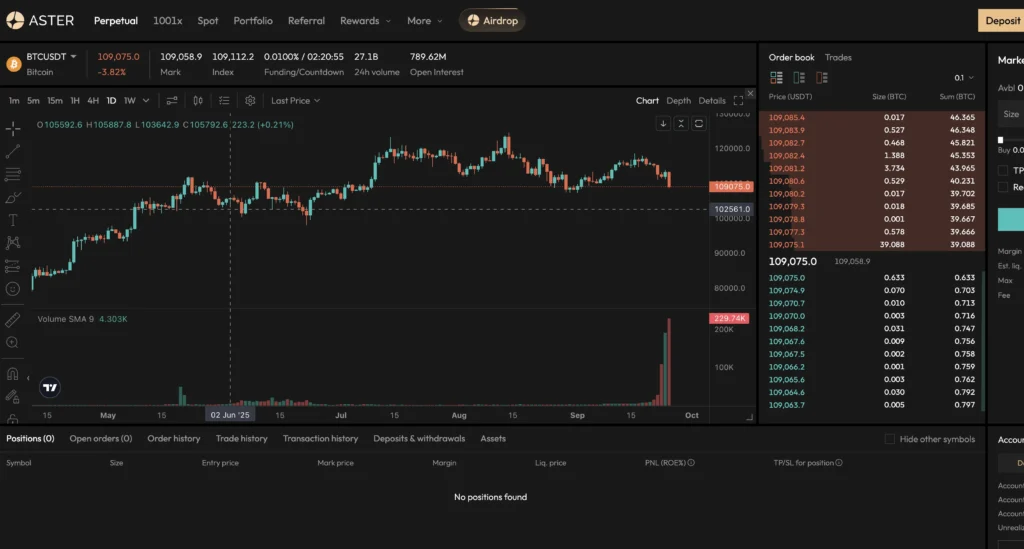
Task: Click the down-arrow chart legend button
Action: click(663, 123)
